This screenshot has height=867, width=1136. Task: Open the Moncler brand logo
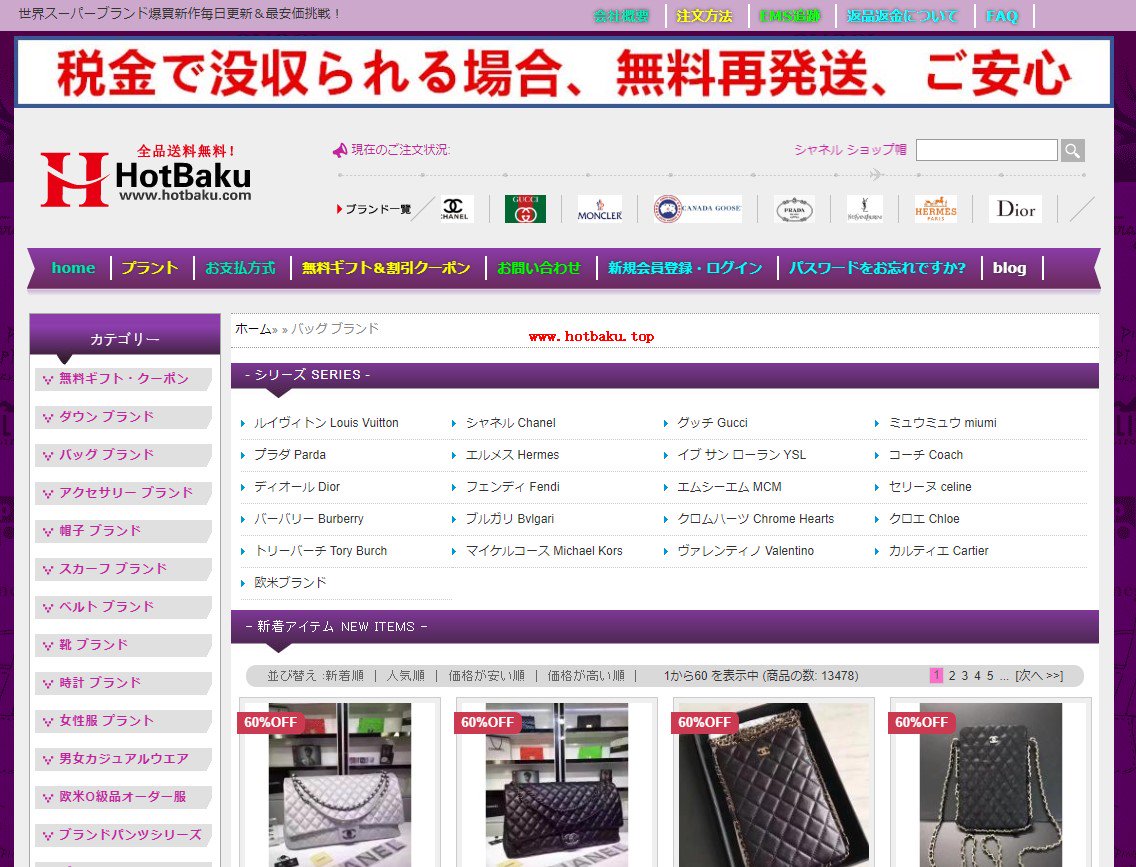point(600,209)
